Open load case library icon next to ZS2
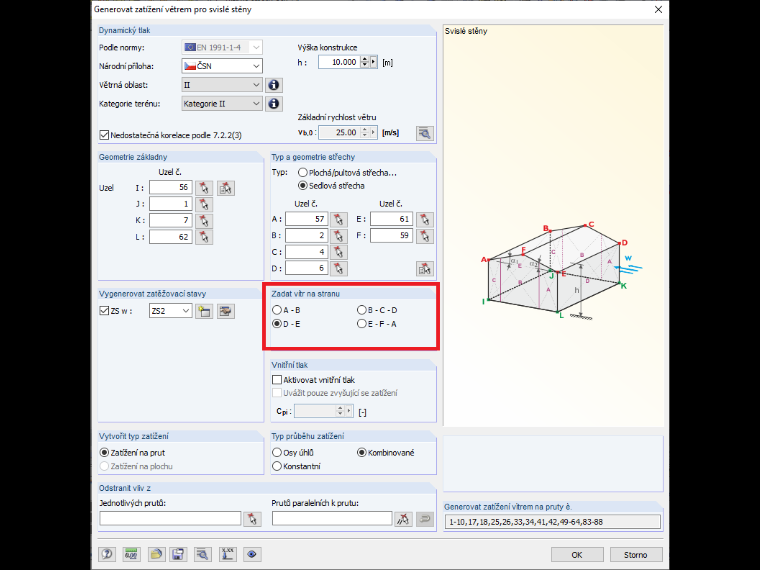The image size is (760, 570). (x=226, y=311)
